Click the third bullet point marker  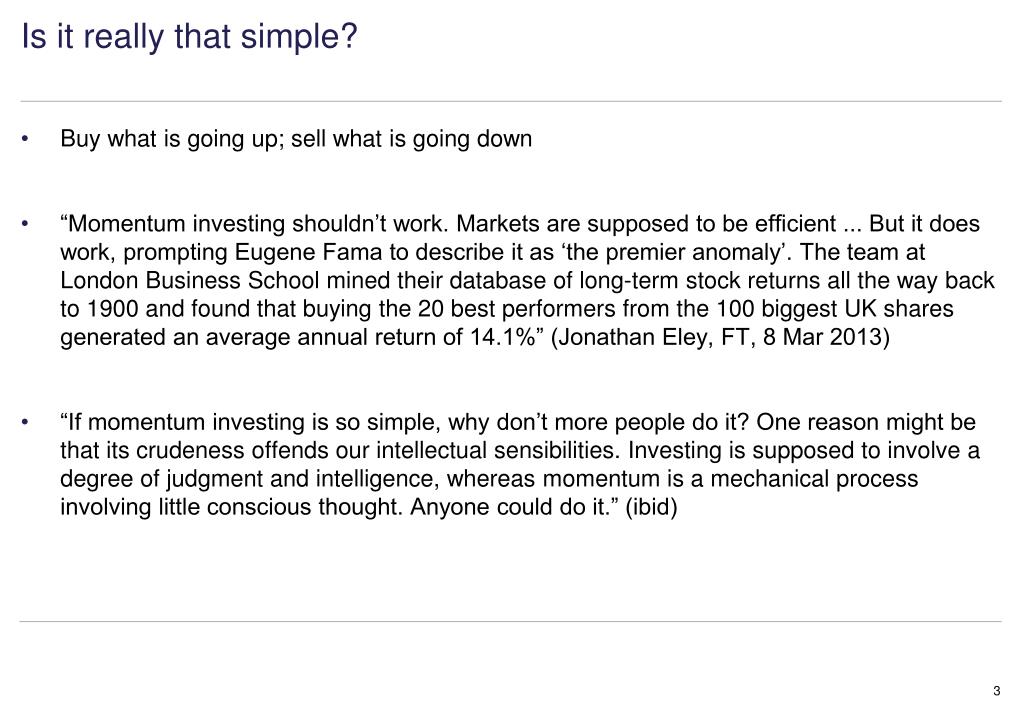25,422
